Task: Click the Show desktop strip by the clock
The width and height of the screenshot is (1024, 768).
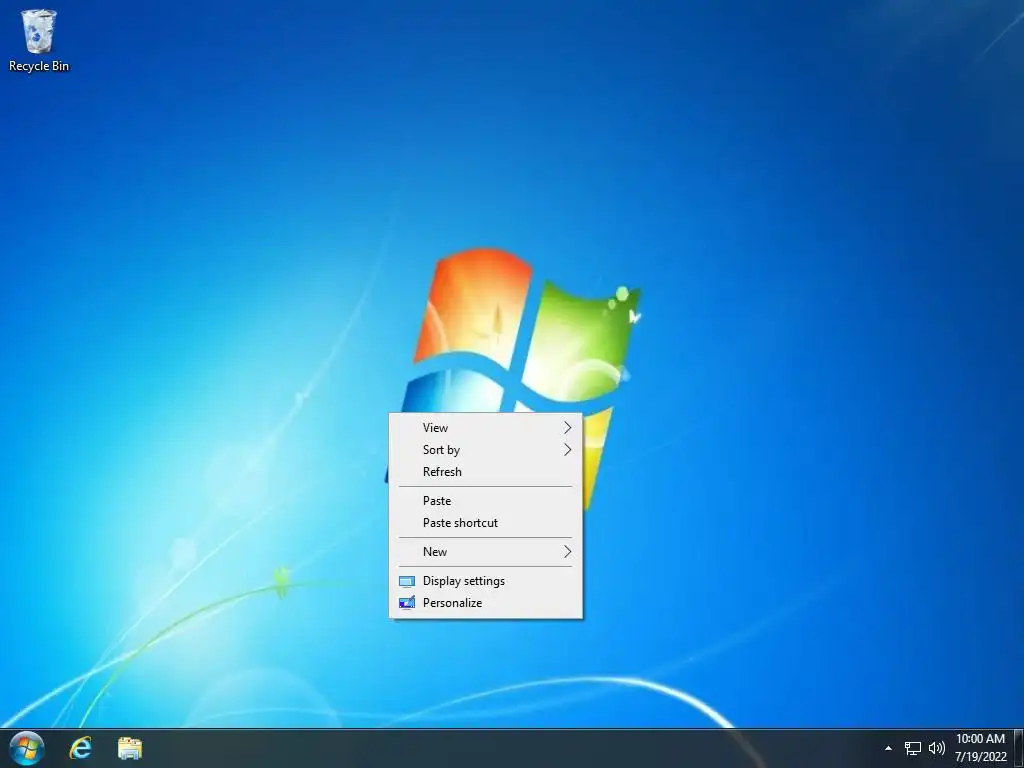Action: click(1019, 748)
